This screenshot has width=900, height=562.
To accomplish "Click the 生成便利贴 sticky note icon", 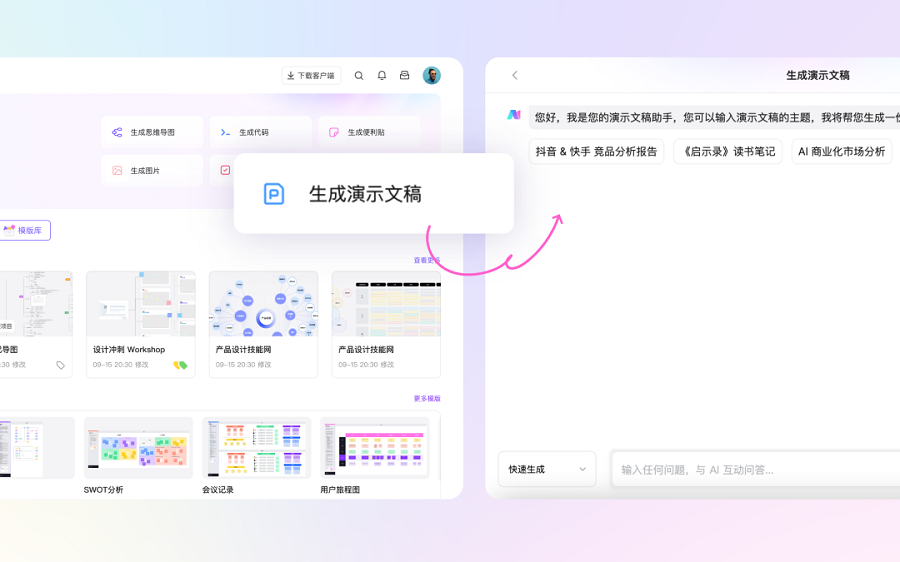I will 334,132.
